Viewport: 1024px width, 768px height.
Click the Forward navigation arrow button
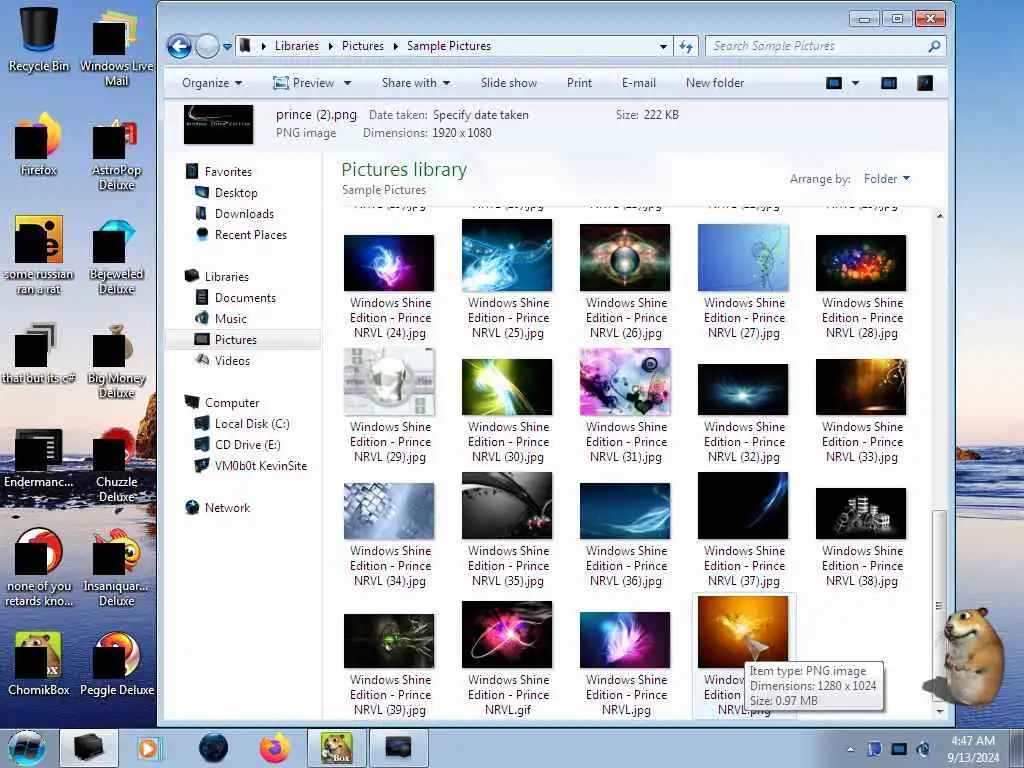pos(208,46)
